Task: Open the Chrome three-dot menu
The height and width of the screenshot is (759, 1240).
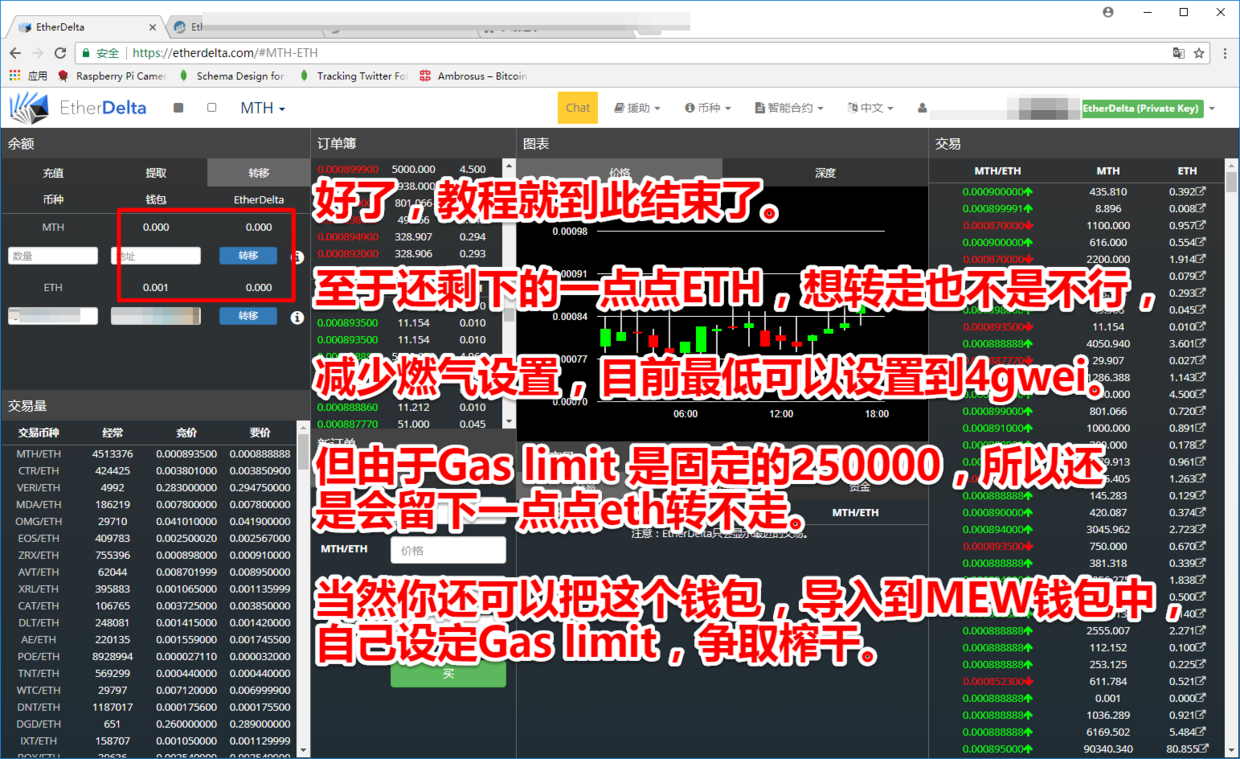Action: [x=1225, y=53]
